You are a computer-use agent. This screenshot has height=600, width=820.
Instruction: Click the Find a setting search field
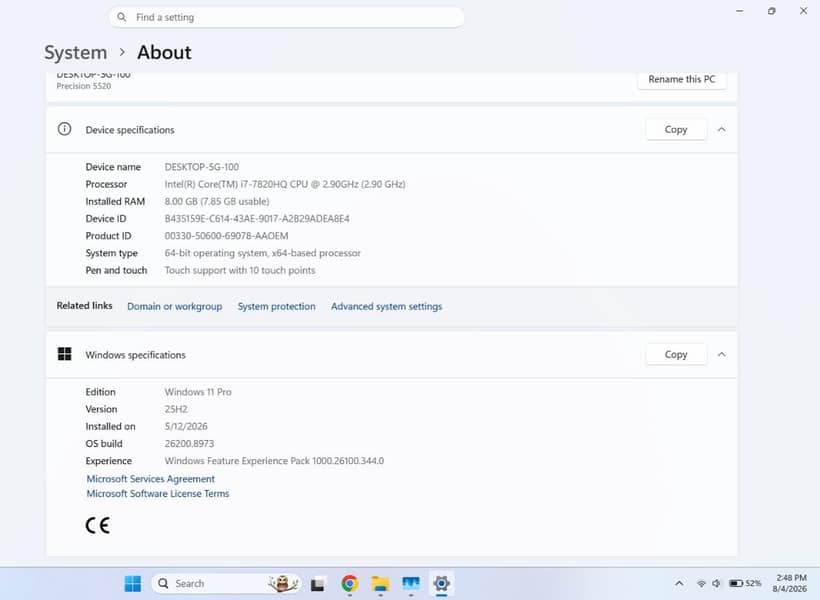[287, 17]
